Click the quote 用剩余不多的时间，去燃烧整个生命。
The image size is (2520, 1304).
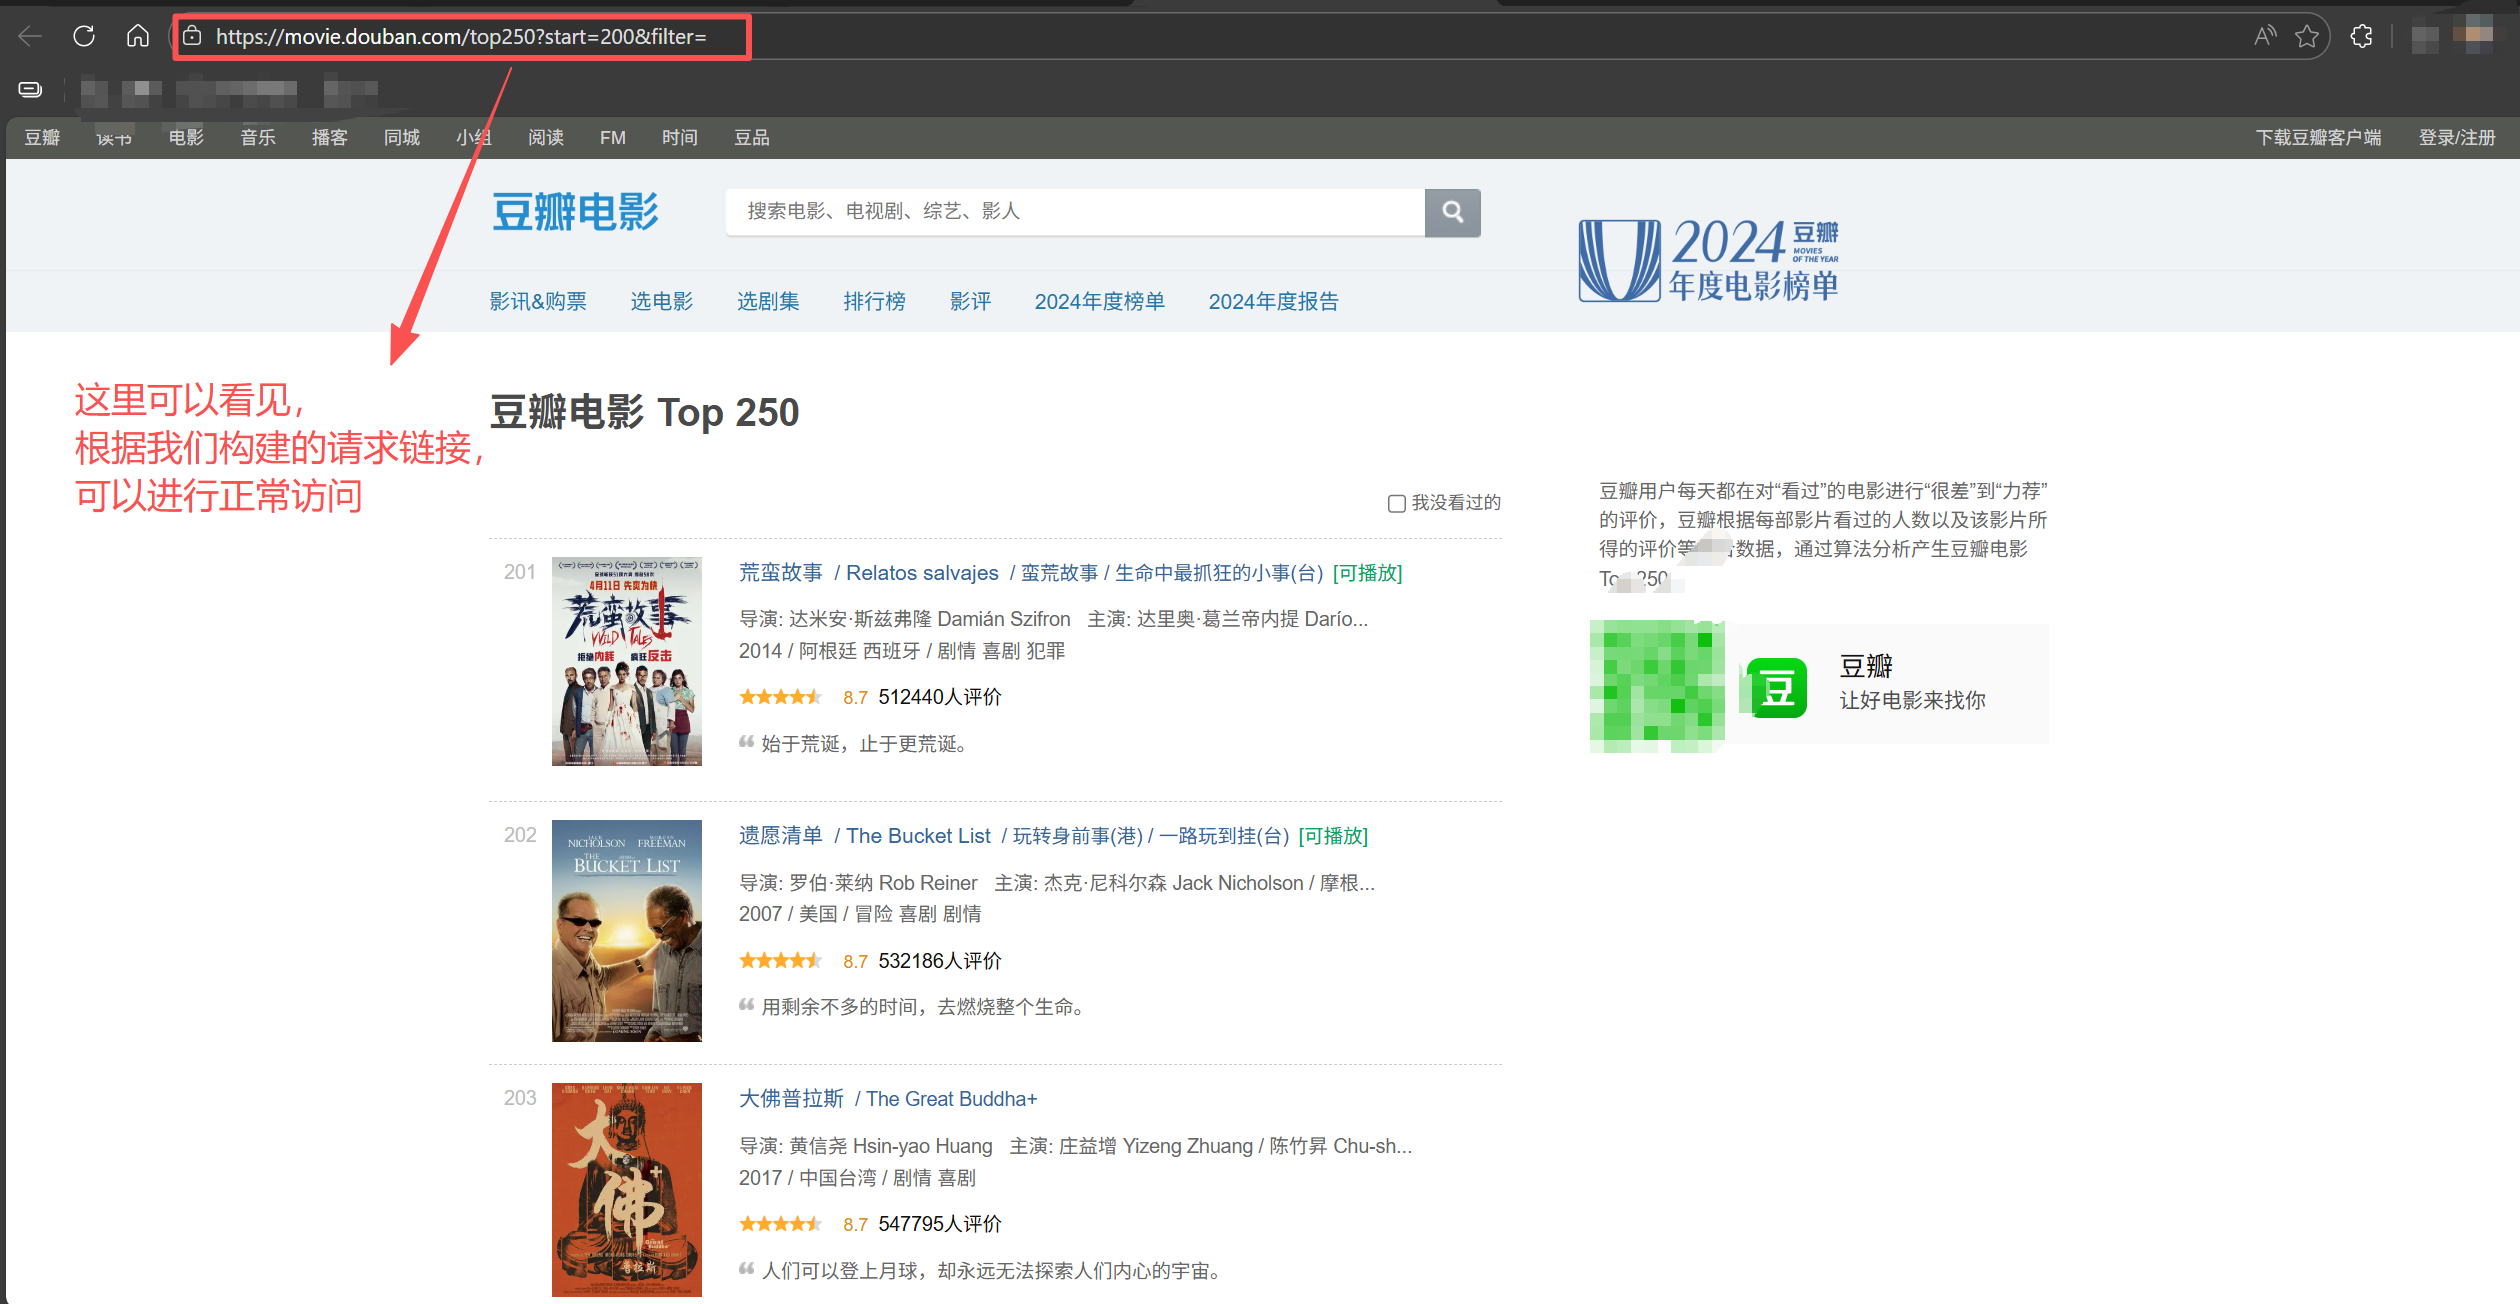click(924, 1007)
